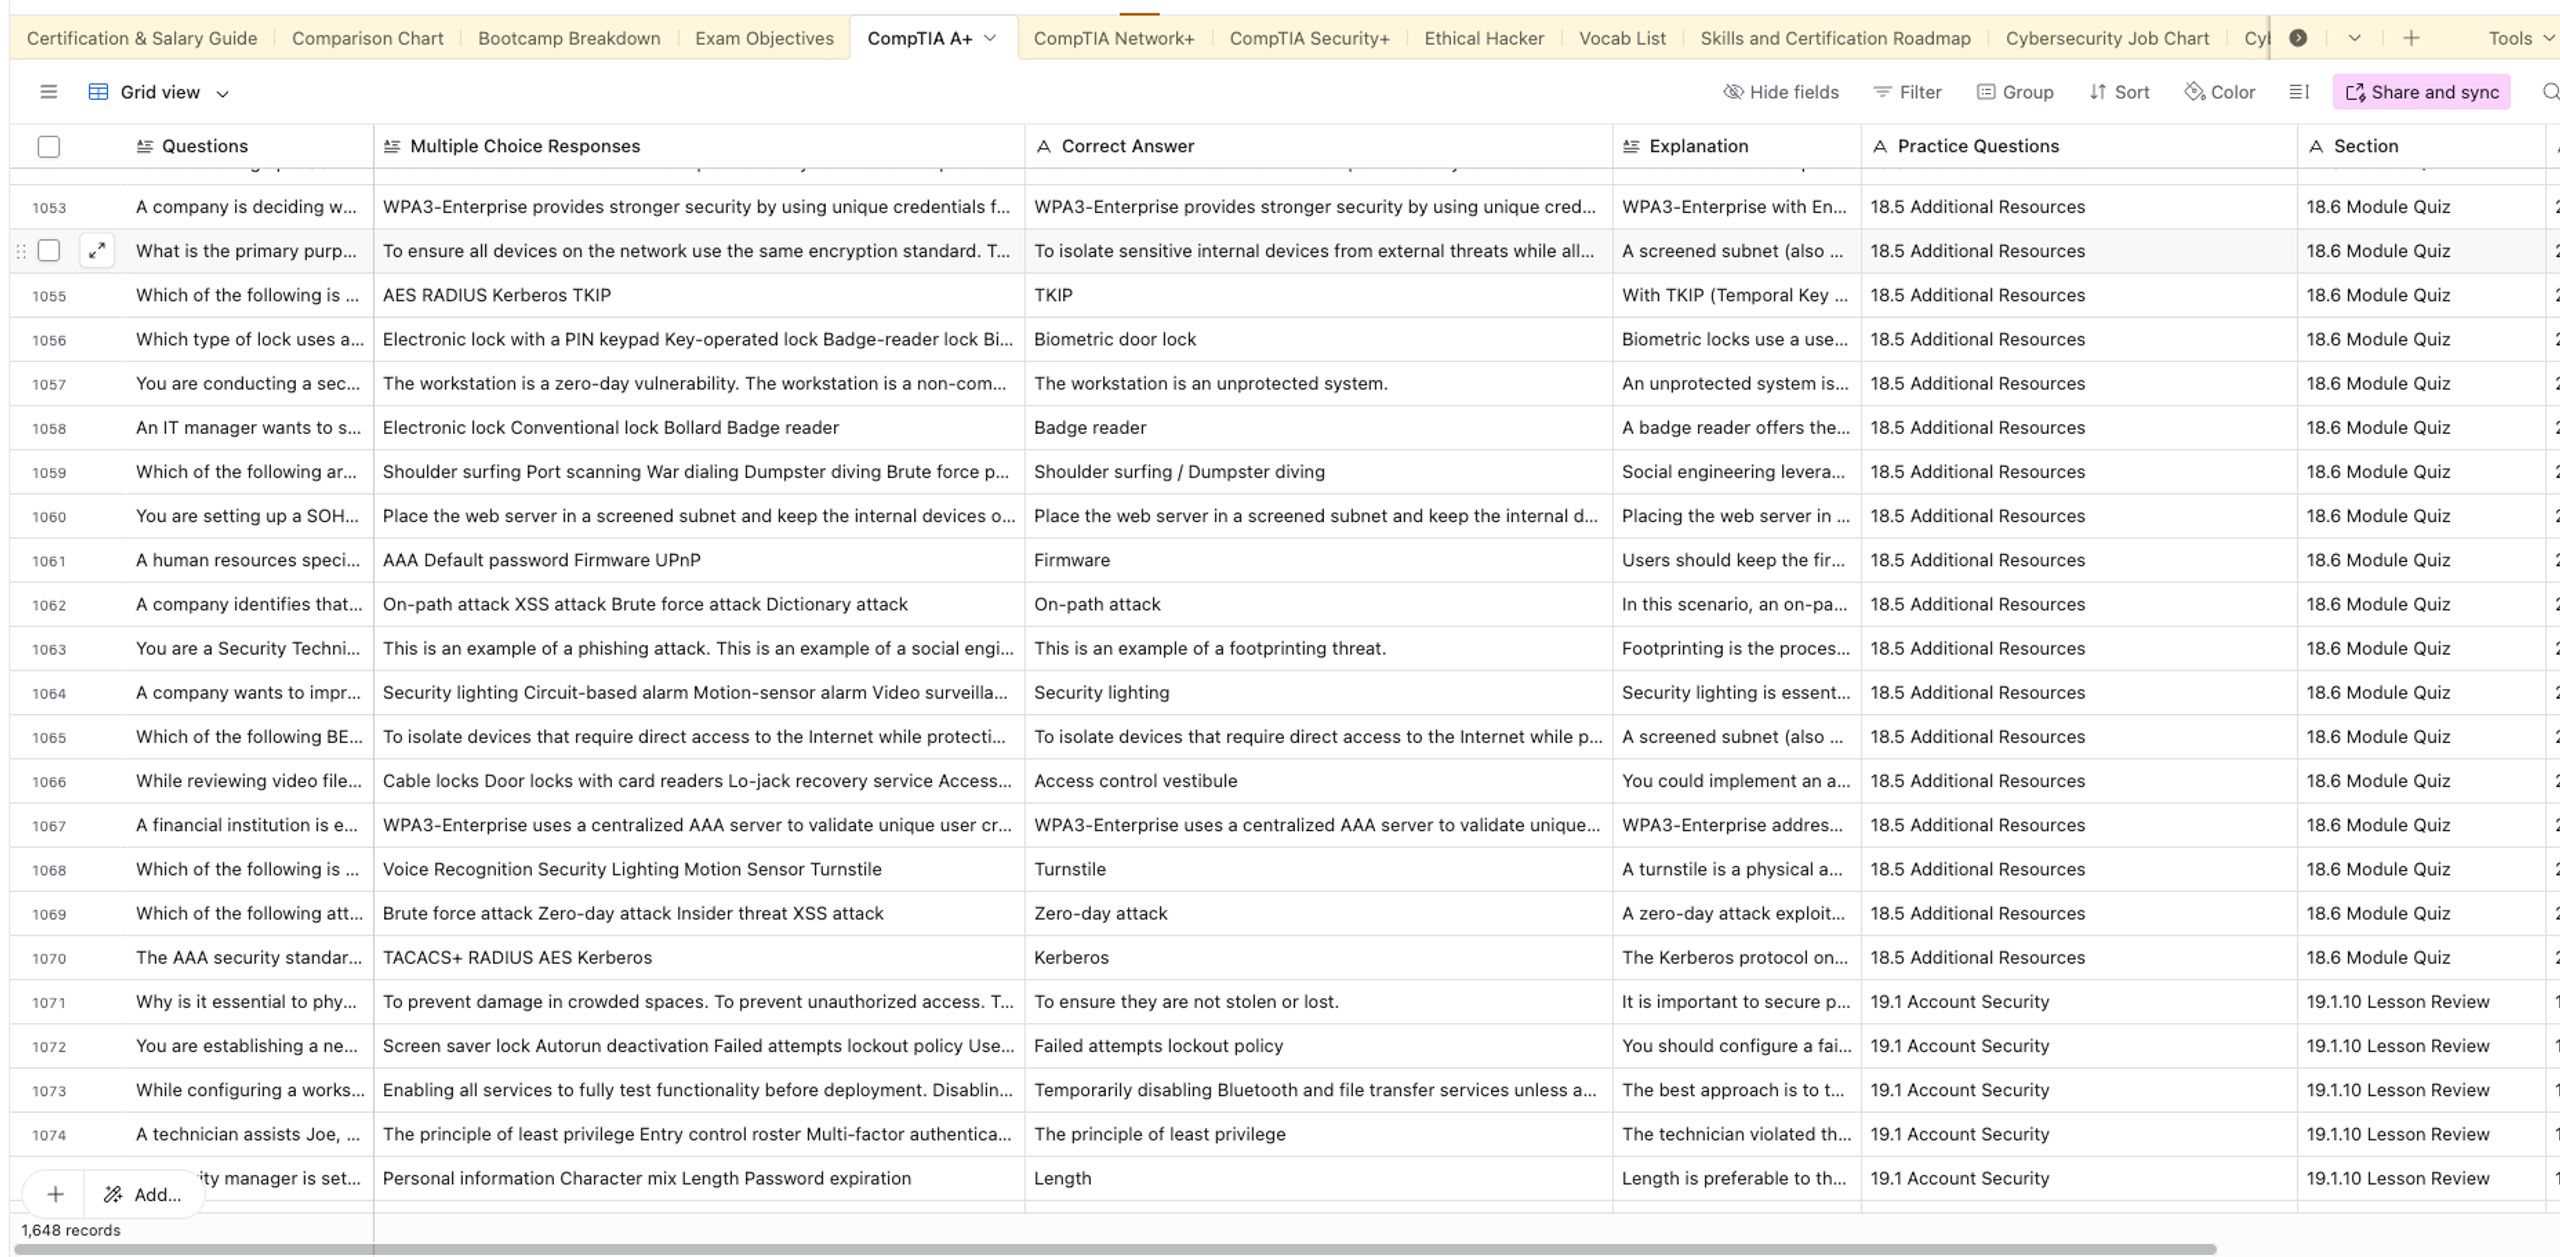The image size is (2560, 1257).
Task: Click the plus button to add a record
Action: pyautogui.click(x=55, y=1194)
